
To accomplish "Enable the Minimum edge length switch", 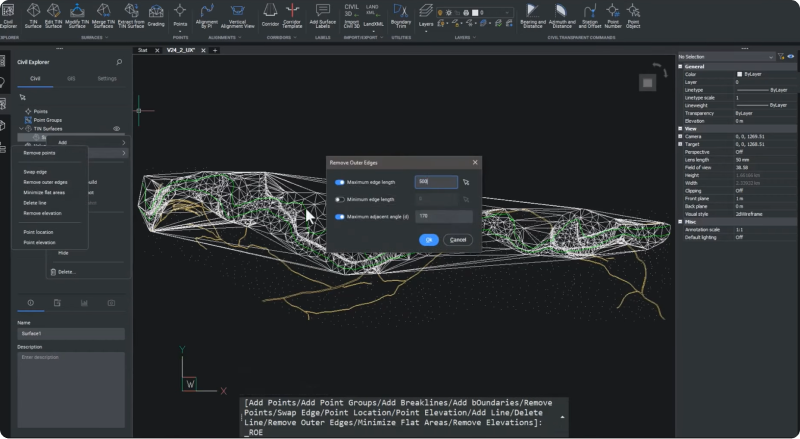I will click(340, 199).
